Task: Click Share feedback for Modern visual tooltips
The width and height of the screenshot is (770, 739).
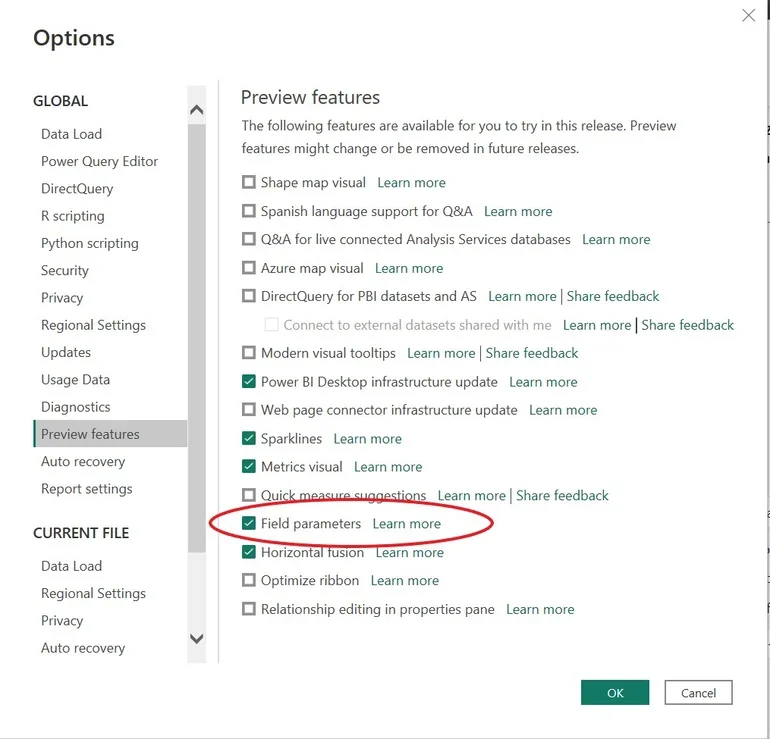Action: (532, 354)
